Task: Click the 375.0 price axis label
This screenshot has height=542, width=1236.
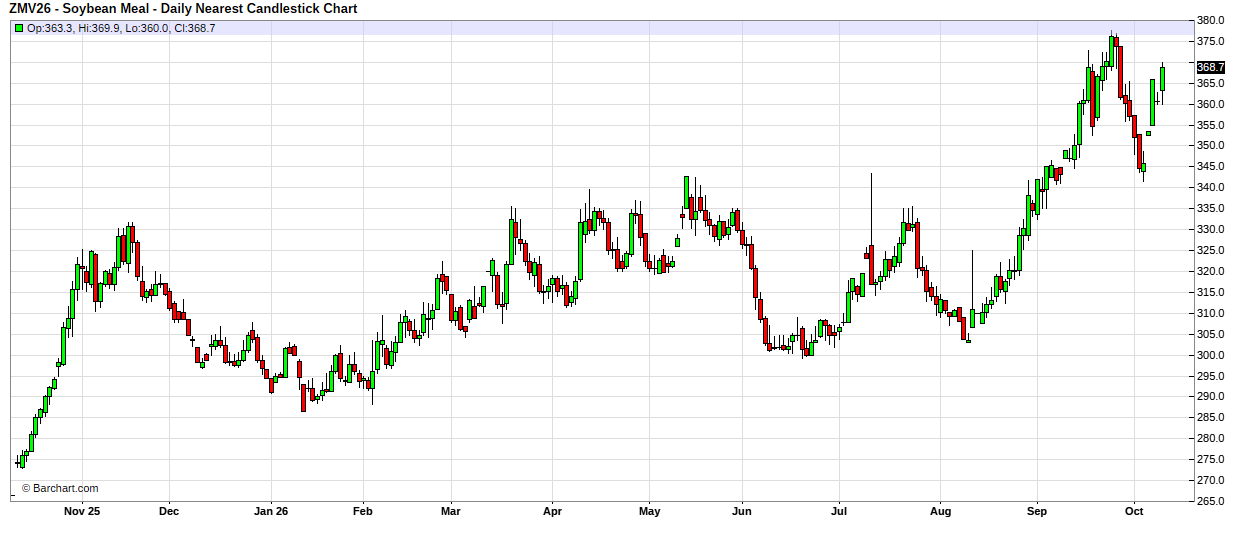Action: click(x=1211, y=41)
